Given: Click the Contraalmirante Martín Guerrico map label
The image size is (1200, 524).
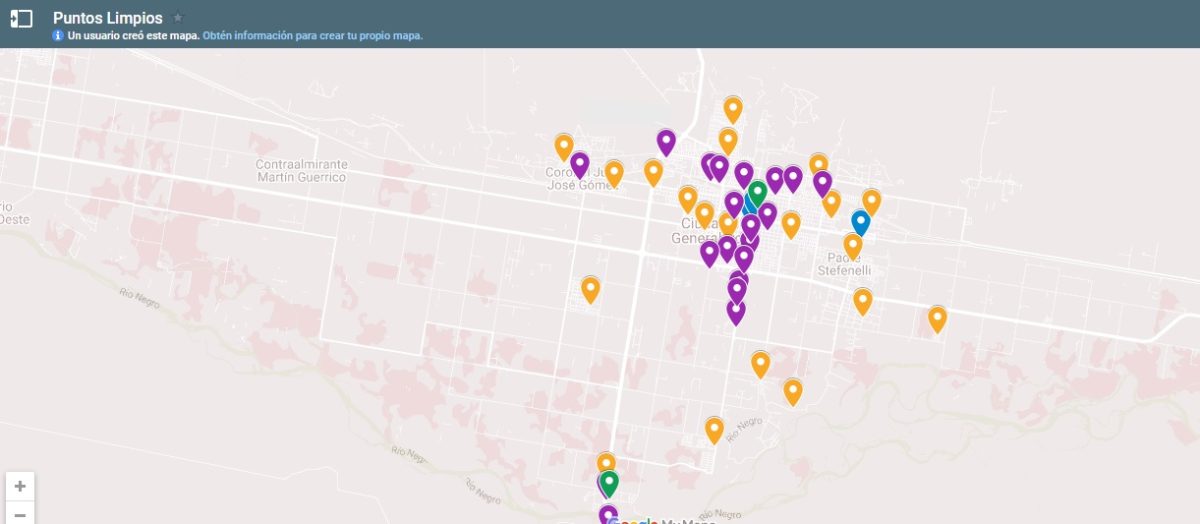Looking at the screenshot, I should coord(300,170).
